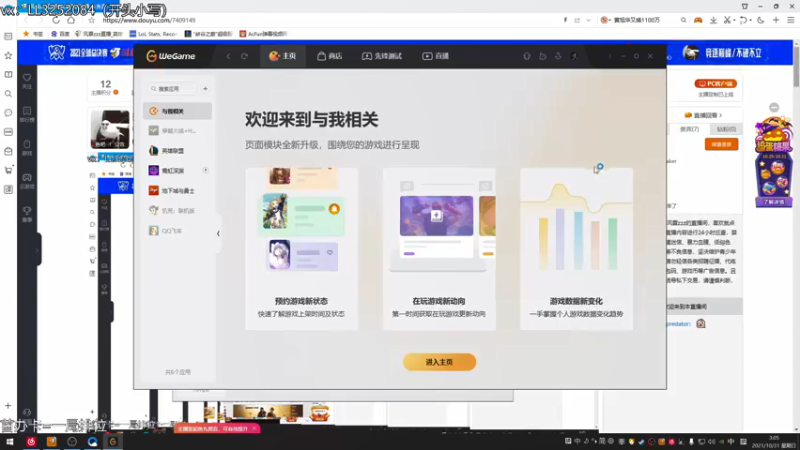The height and width of the screenshot is (450, 800).
Task: Click the WeGame logo
Action: (x=171, y=56)
